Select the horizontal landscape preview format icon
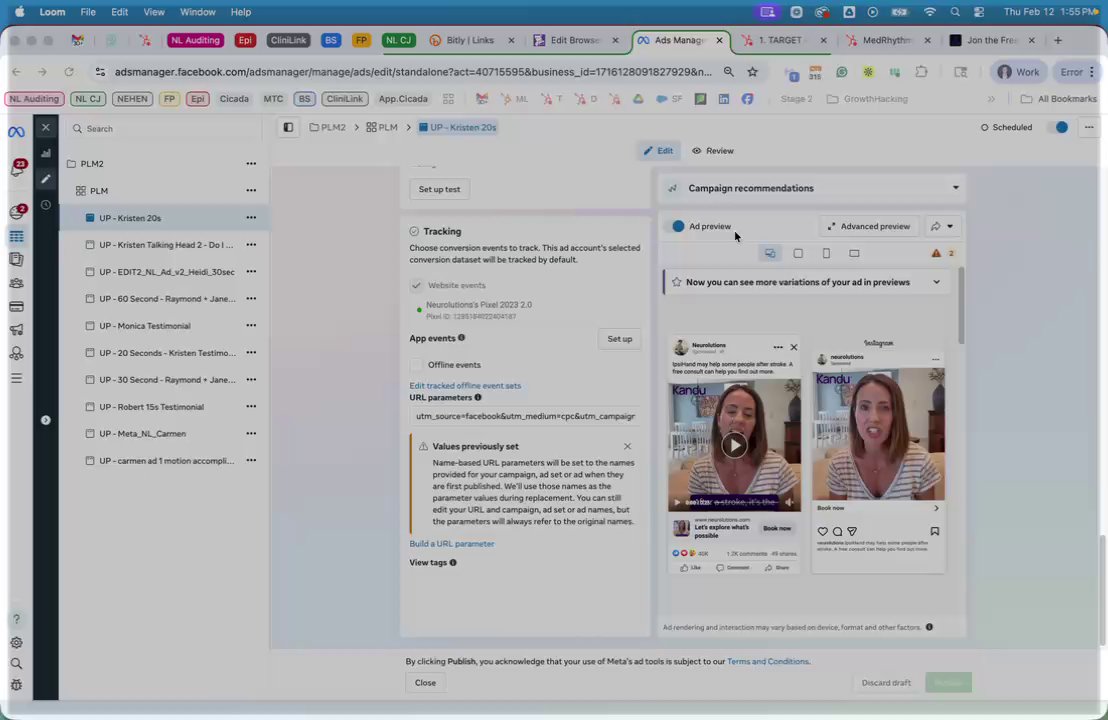Viewport: 1108px width, 720px height. click(854, 254)
